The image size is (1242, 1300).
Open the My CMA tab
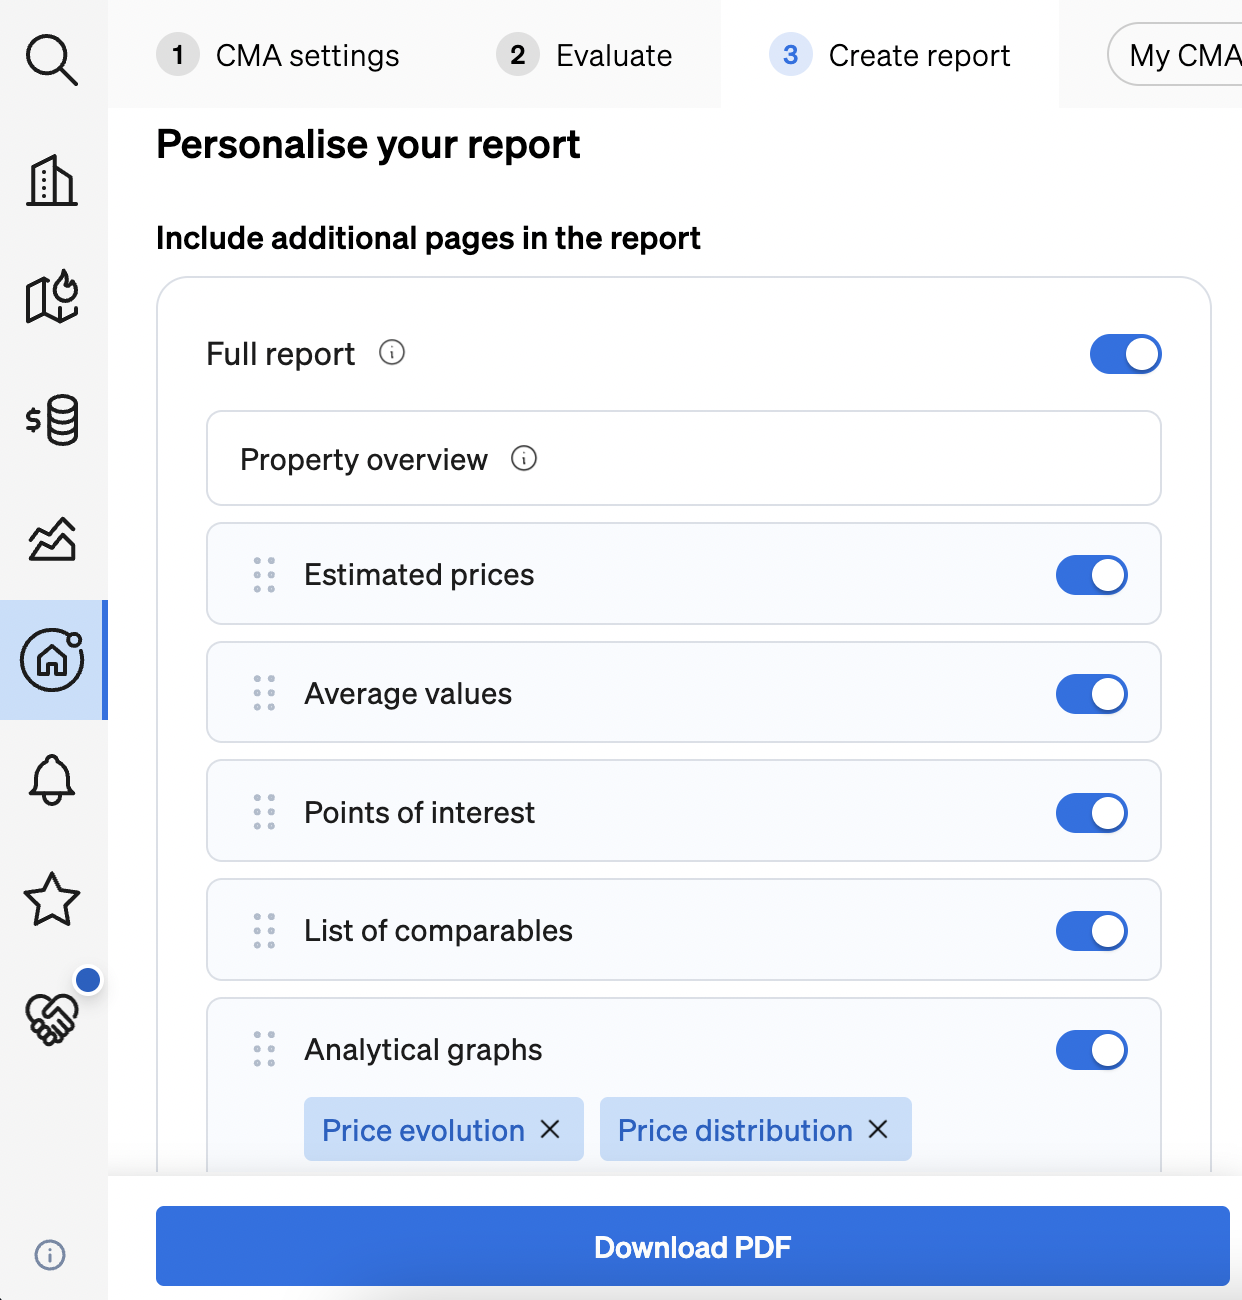click(1192, 55)
